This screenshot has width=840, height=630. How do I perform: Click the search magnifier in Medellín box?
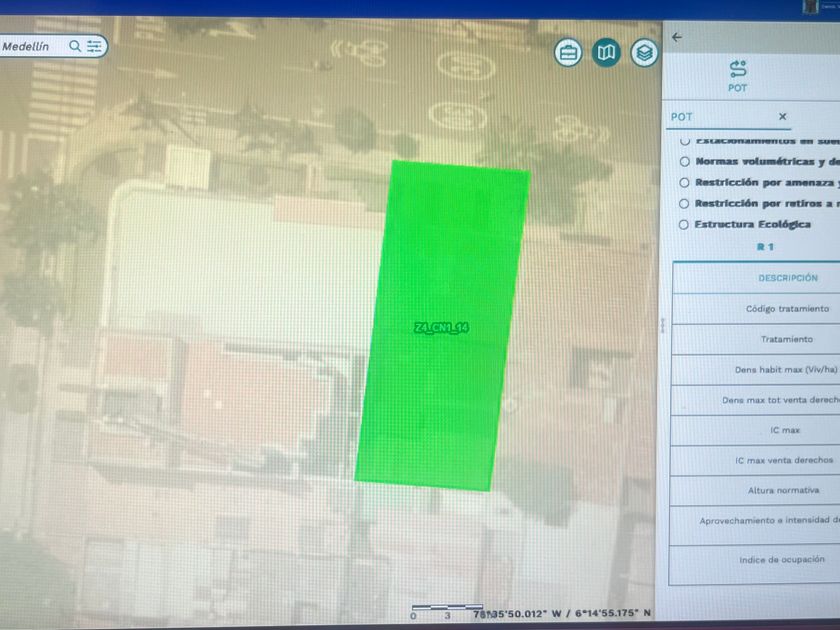pyautogui.click(x=75, y=47)
